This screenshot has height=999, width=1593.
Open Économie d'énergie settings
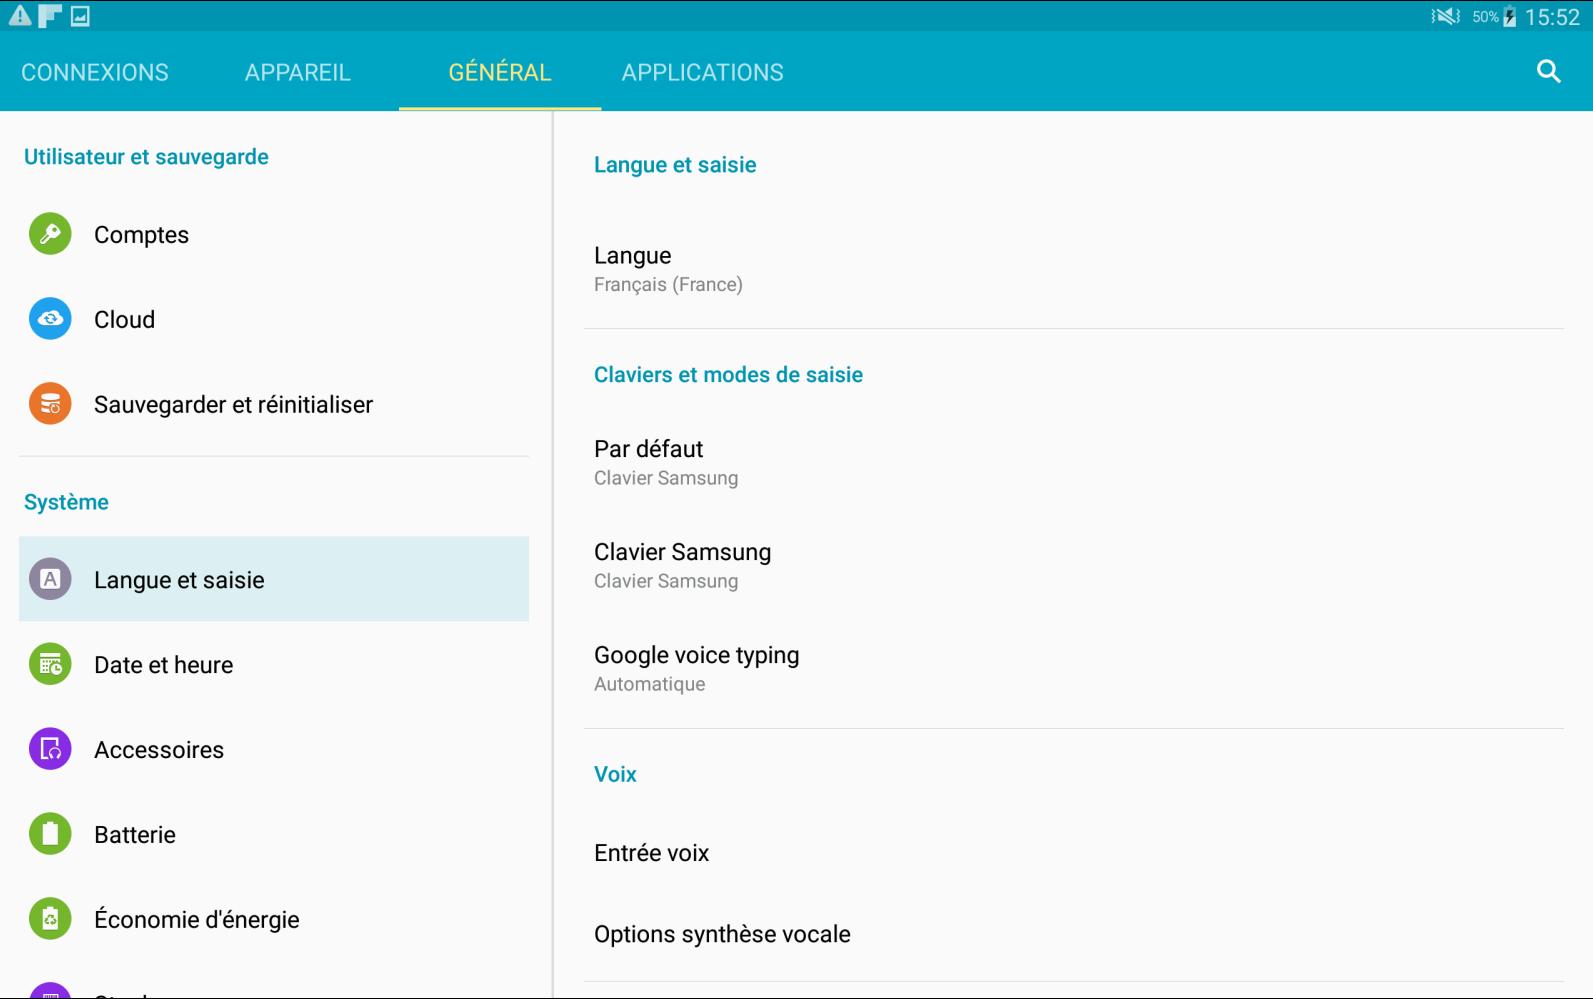(x=274, y=919)
